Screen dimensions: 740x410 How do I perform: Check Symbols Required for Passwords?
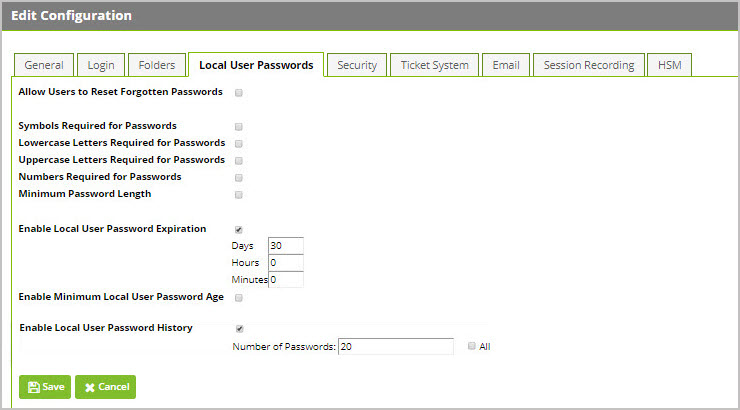[239, 127]
